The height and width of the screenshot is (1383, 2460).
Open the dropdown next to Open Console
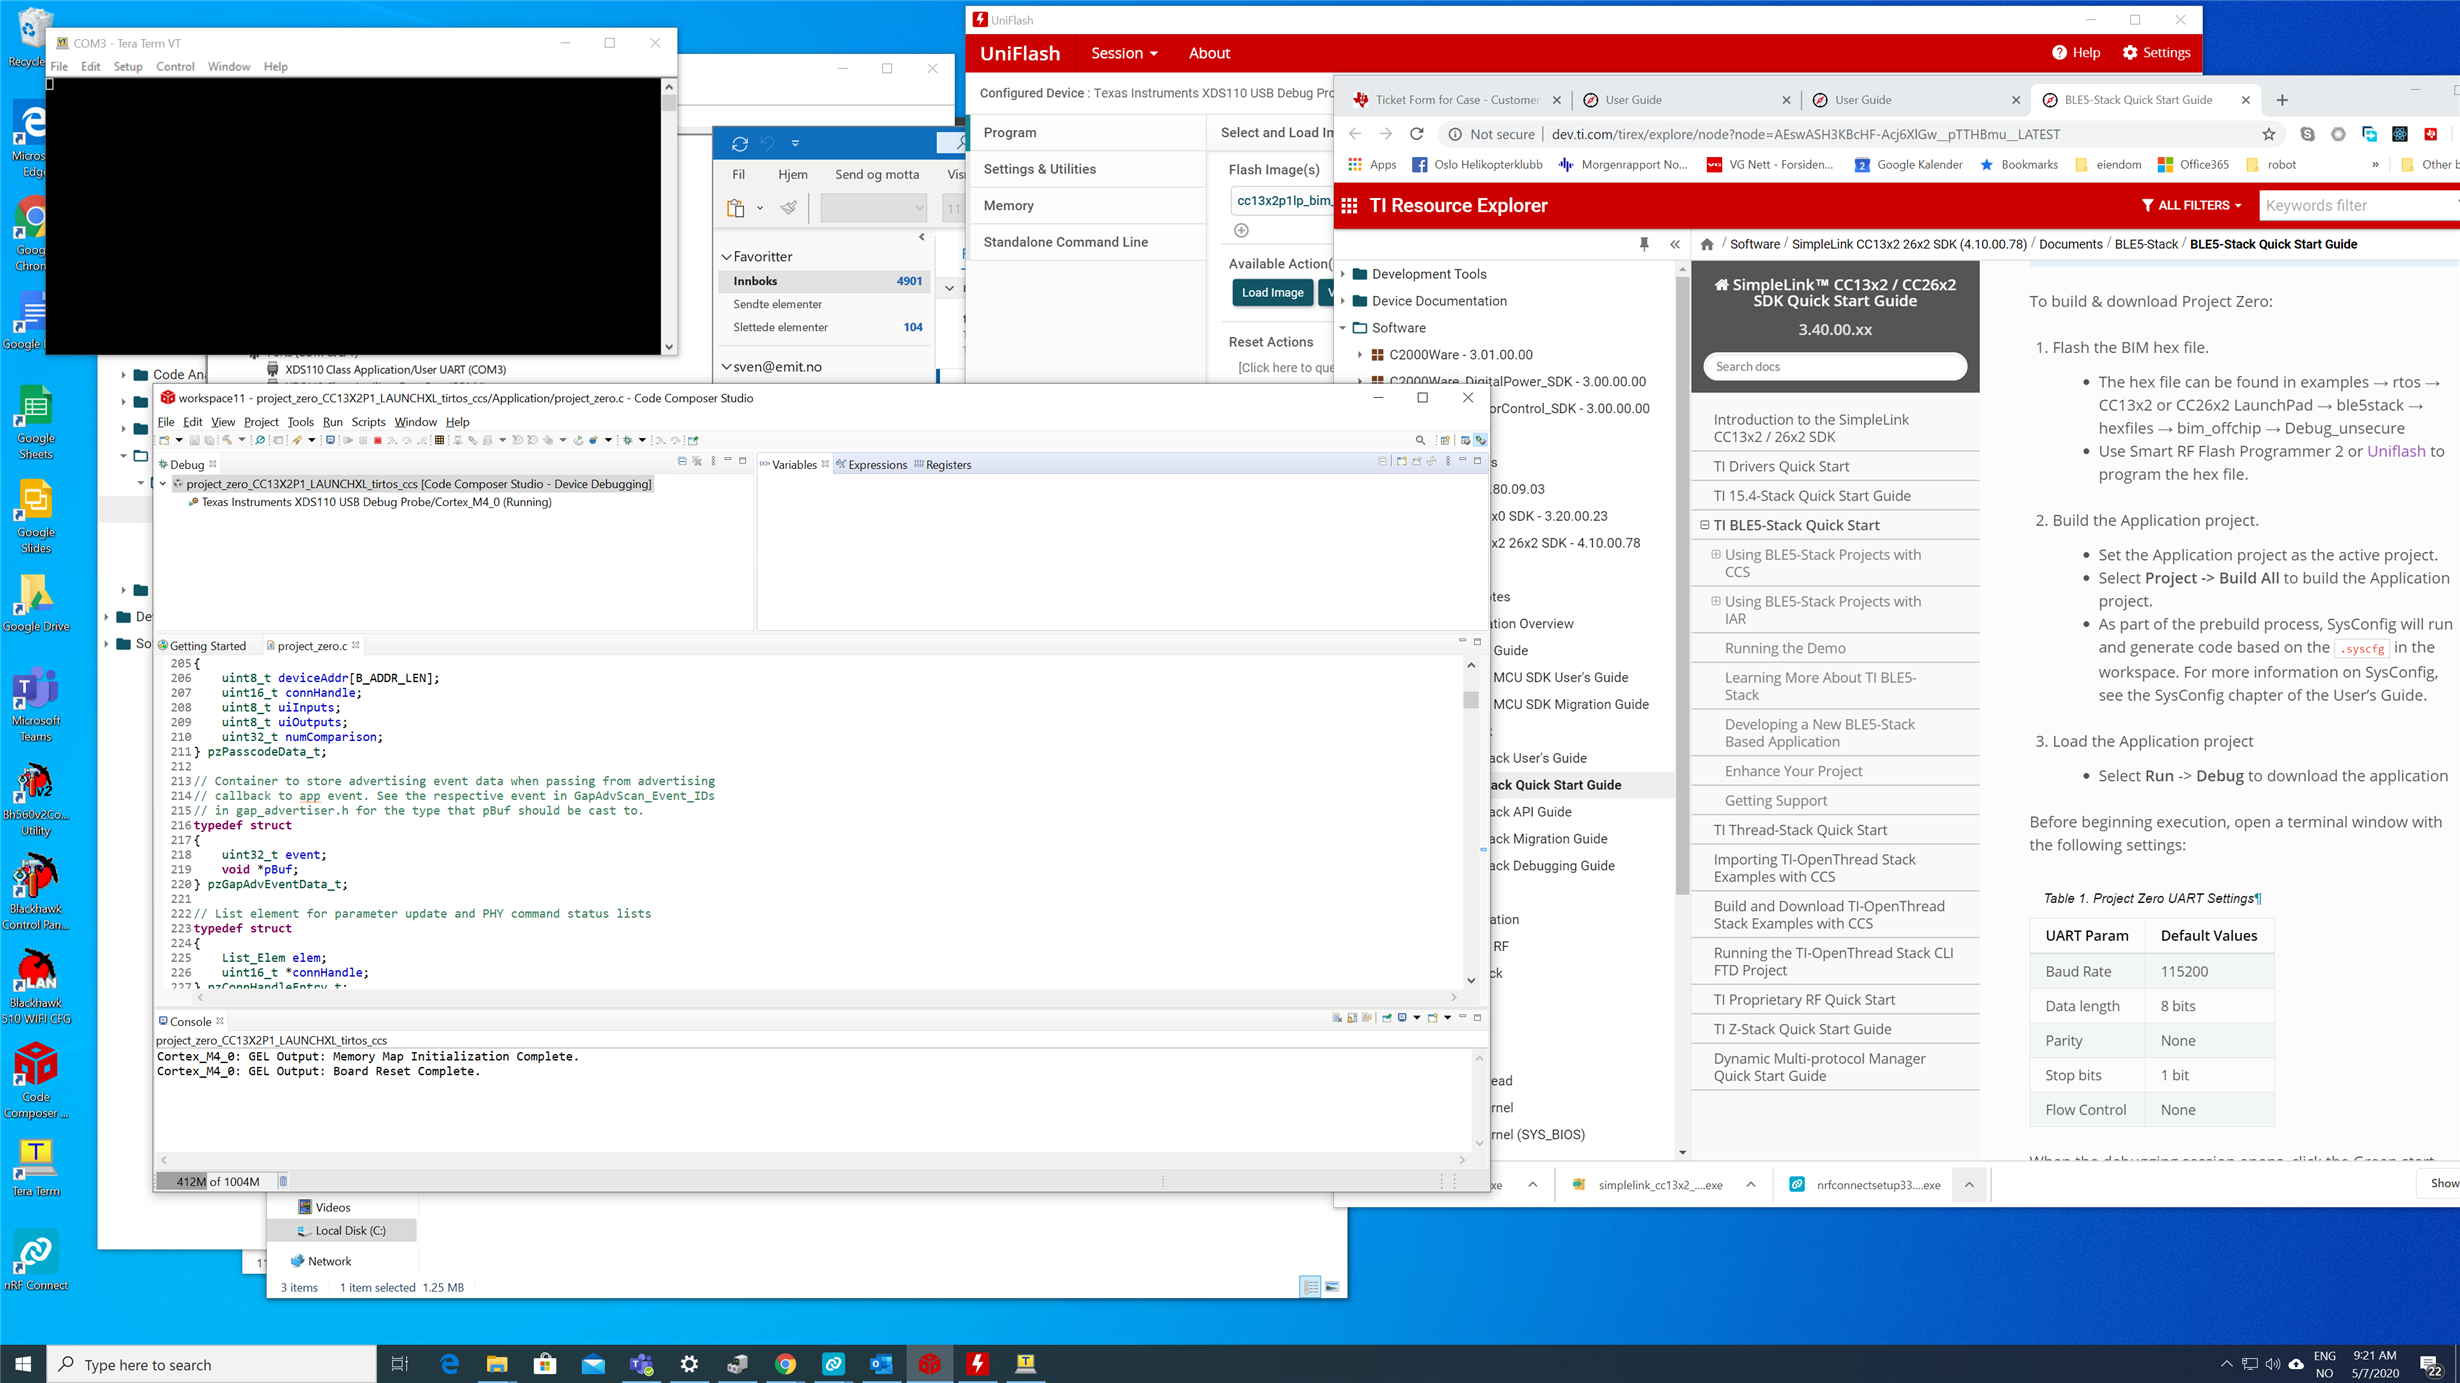point(1447,1018)
